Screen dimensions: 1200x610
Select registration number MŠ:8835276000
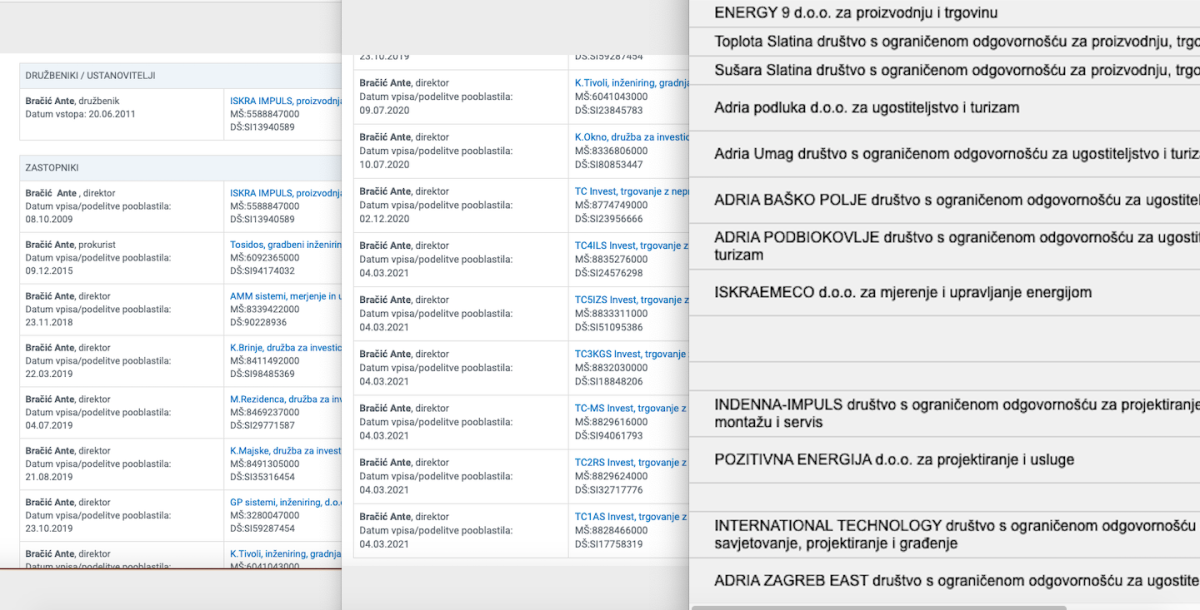(x=611, y=259)
